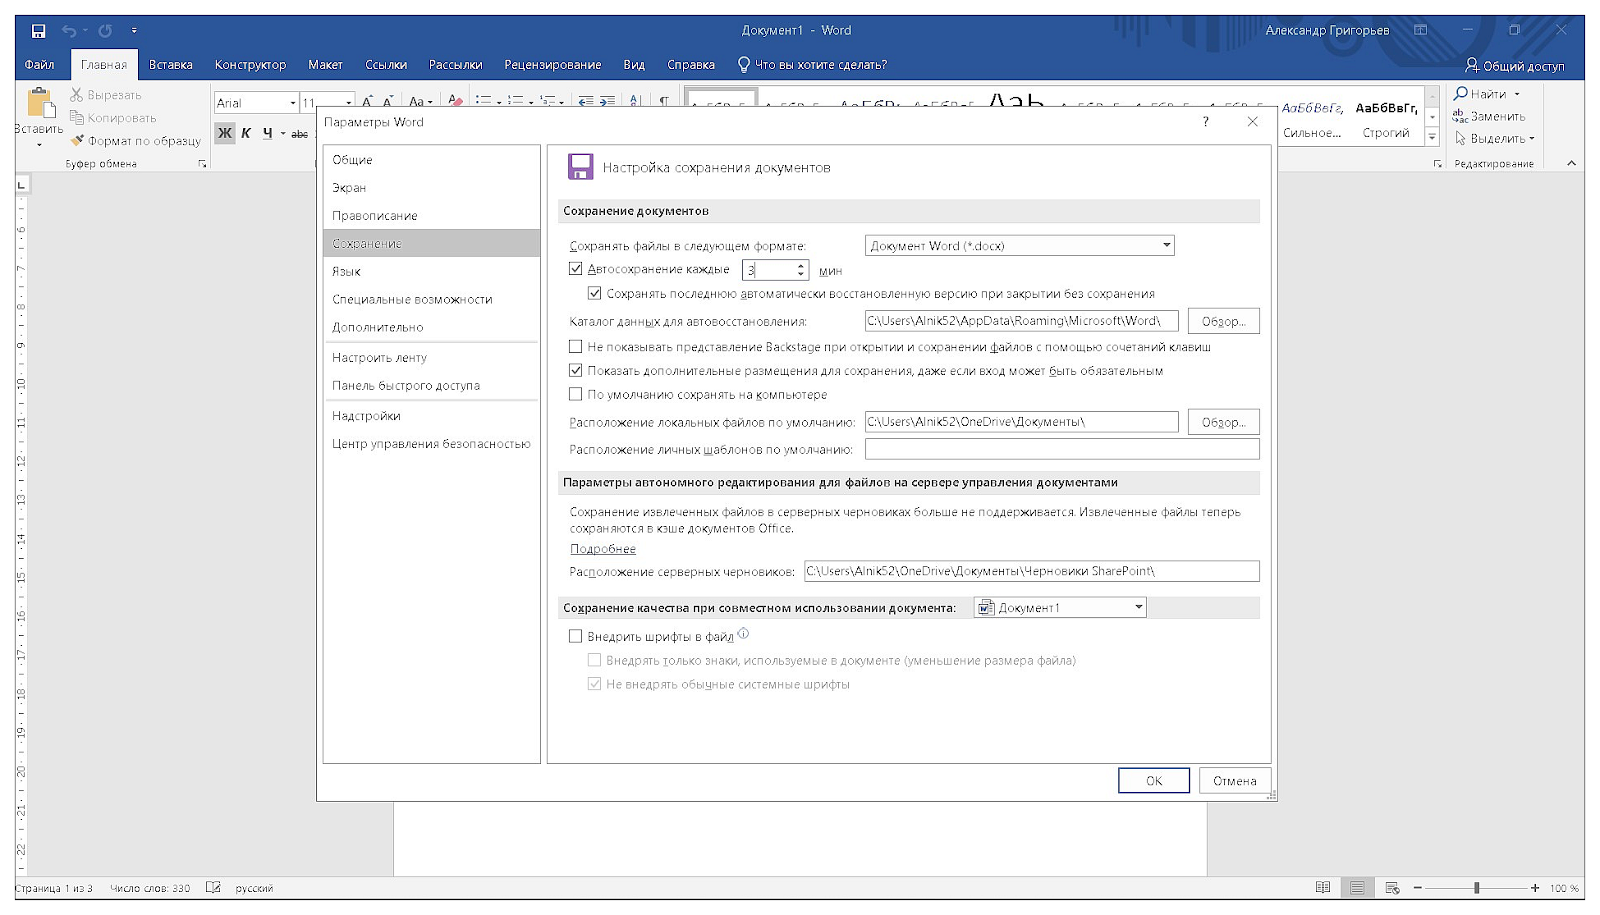Open dialog help with the question mark
The image size is (1600, 915).
point(1205,122)
